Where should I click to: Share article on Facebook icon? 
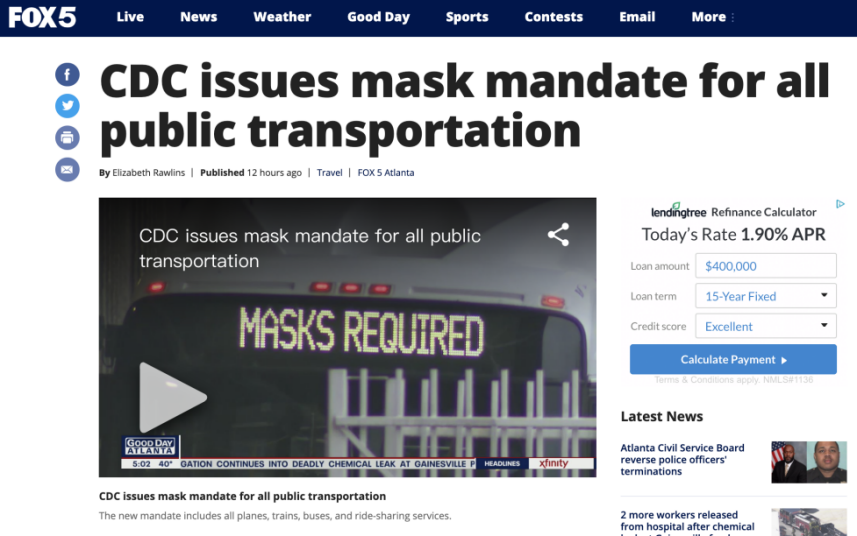(67, 74)
